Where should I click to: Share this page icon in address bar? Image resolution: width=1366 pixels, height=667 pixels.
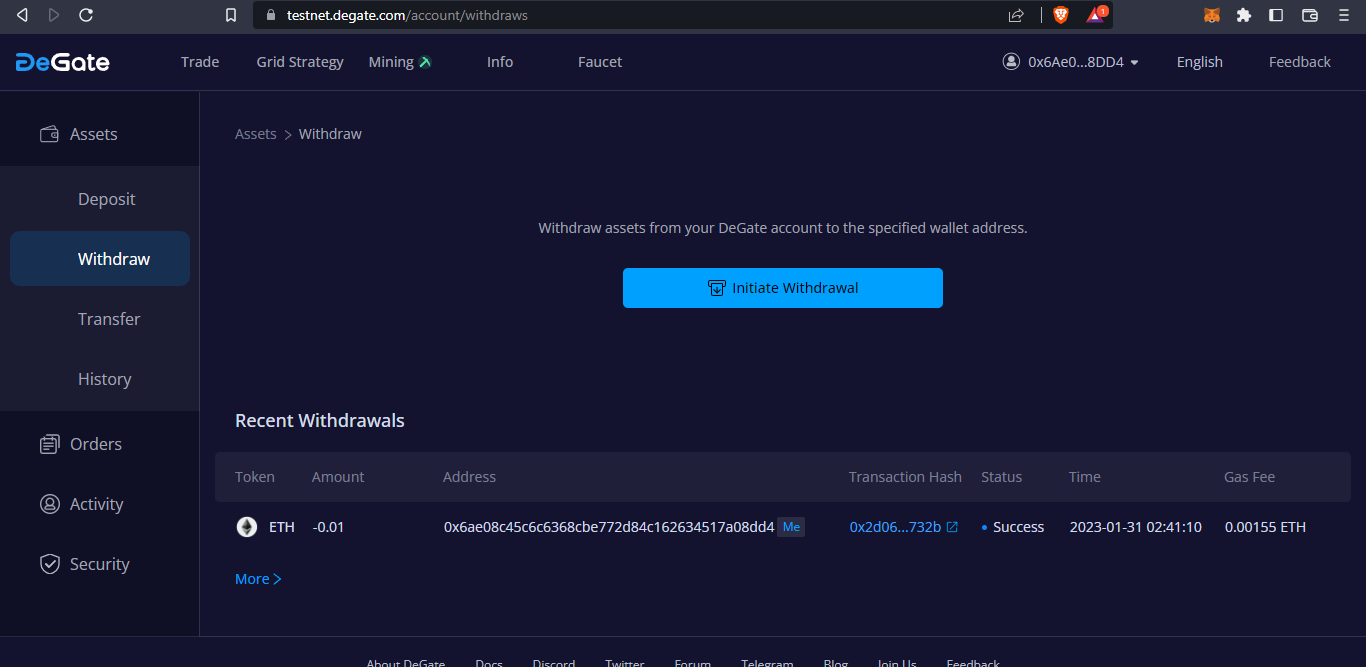pos(1016,15)
